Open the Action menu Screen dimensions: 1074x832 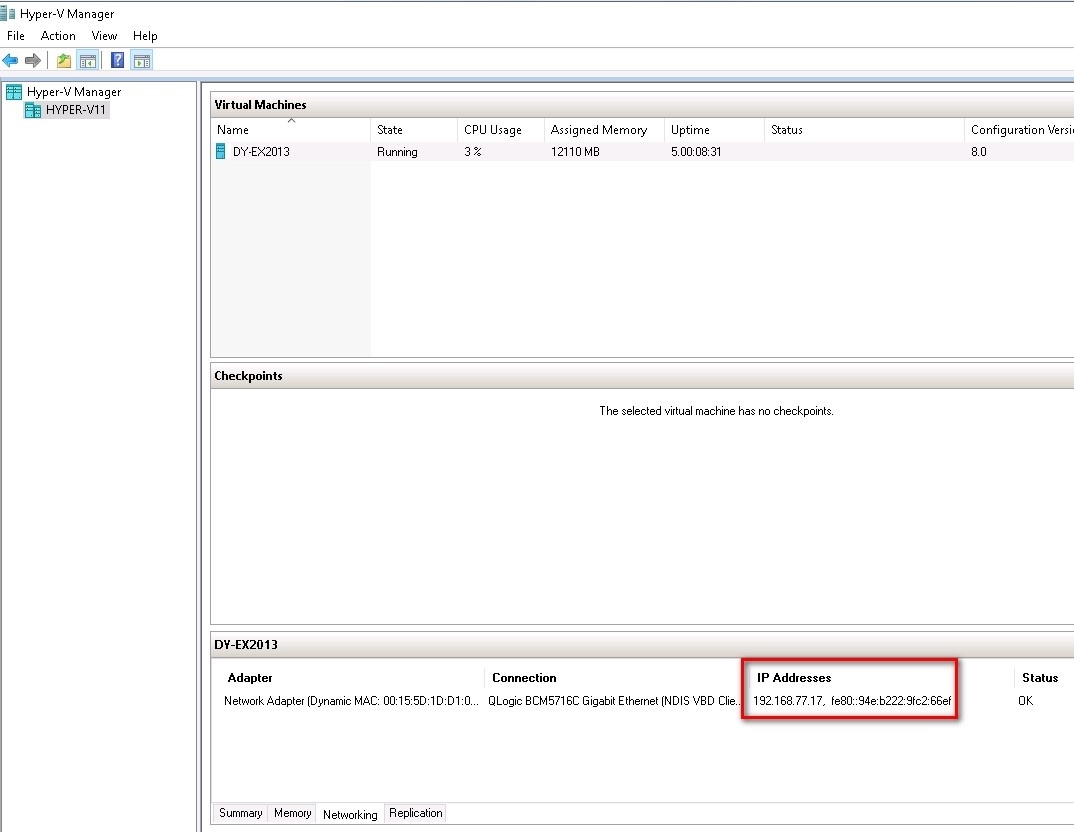point(58,36)
